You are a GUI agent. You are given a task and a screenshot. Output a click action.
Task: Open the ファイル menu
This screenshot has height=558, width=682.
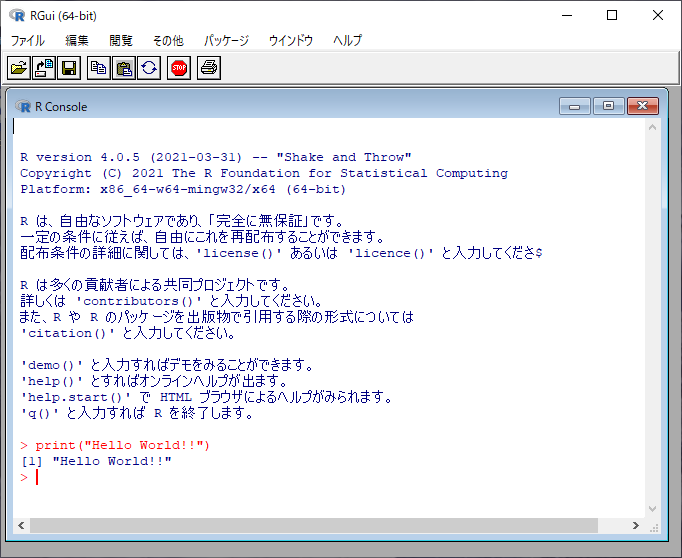point(27,40)
